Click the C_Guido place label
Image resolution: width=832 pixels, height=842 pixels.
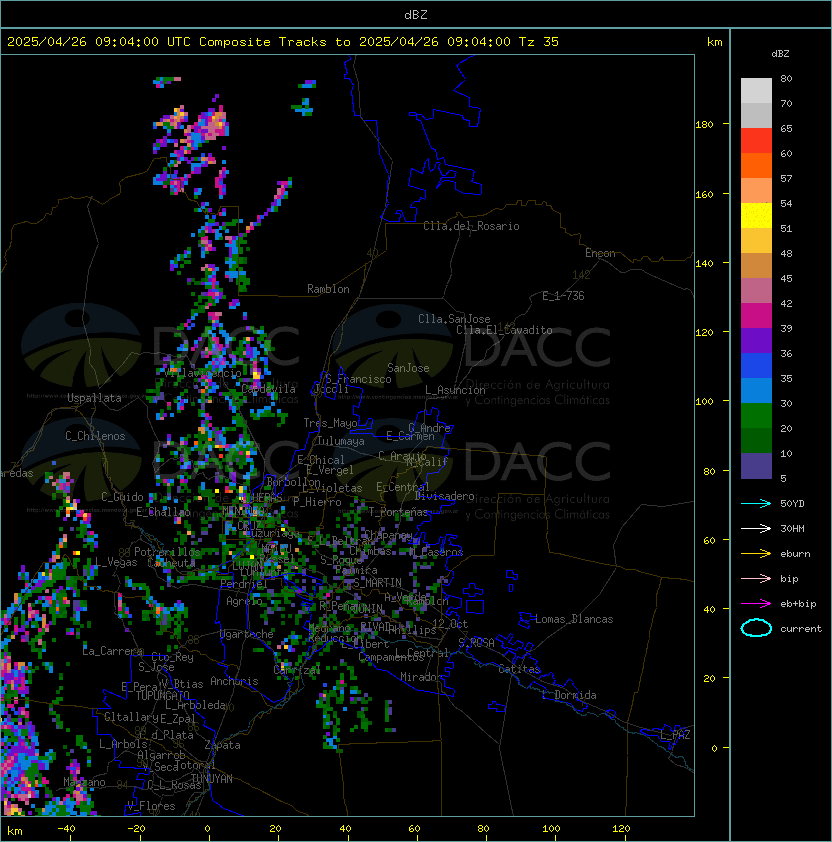tap(122, 497)
